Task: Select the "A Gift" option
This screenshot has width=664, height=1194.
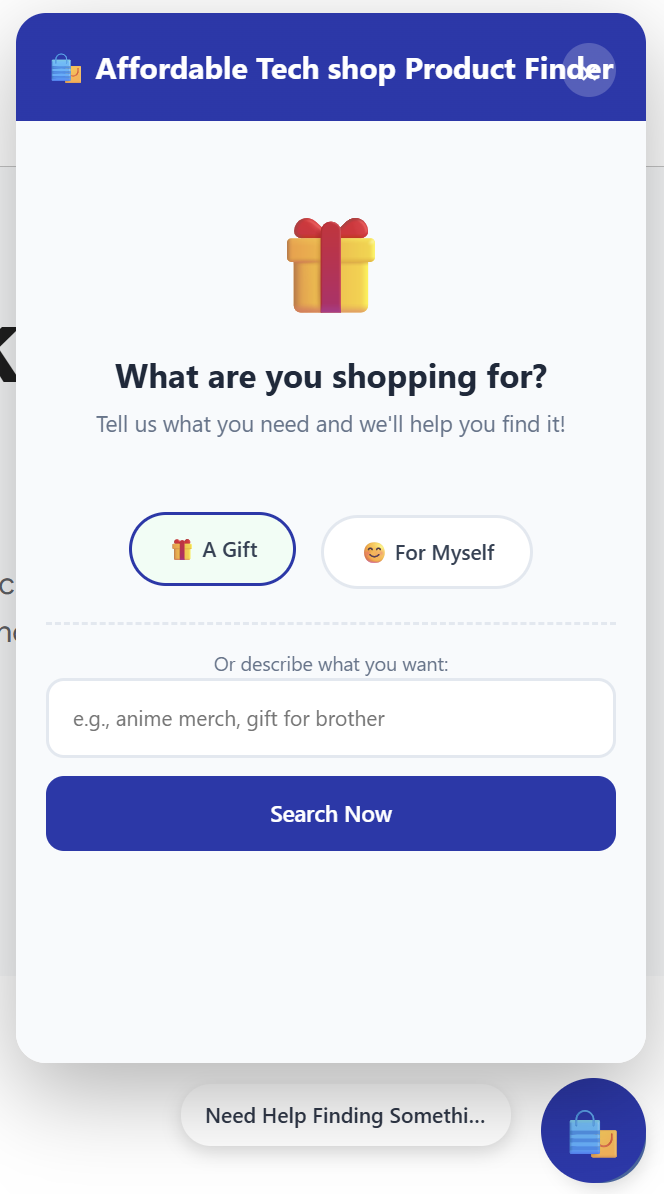Action: [x=212, y=549]
